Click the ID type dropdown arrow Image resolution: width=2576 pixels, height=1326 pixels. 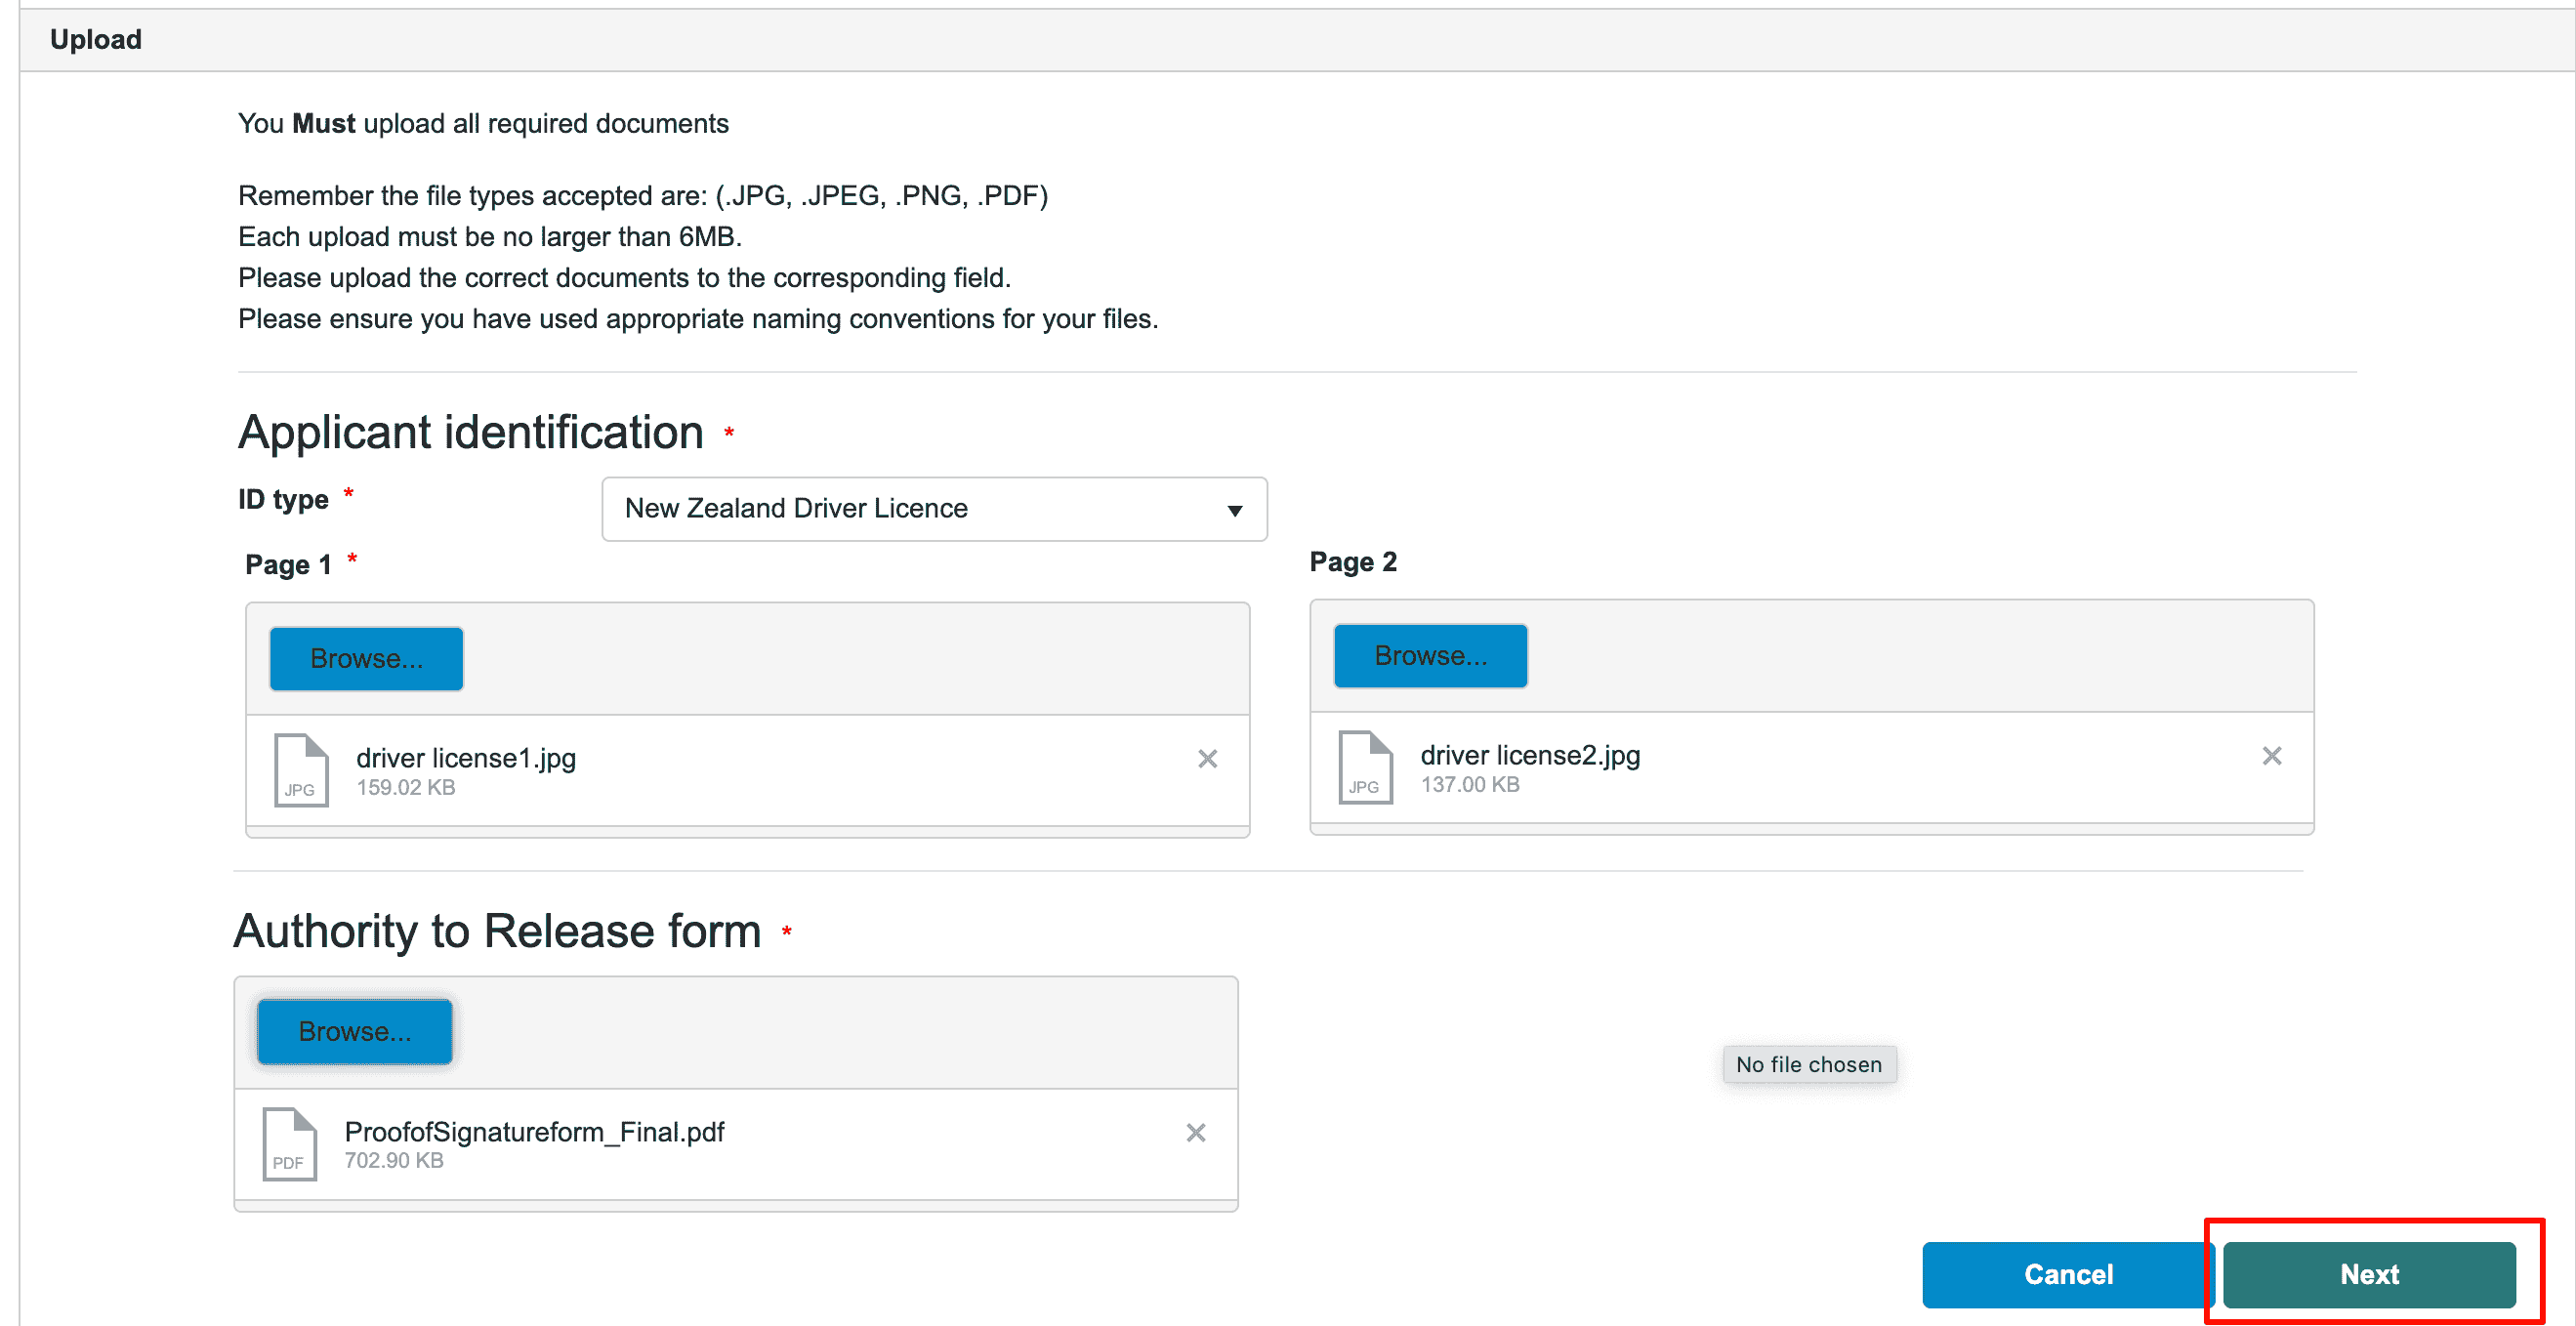pyautogui.click(x=1234, y=511)
